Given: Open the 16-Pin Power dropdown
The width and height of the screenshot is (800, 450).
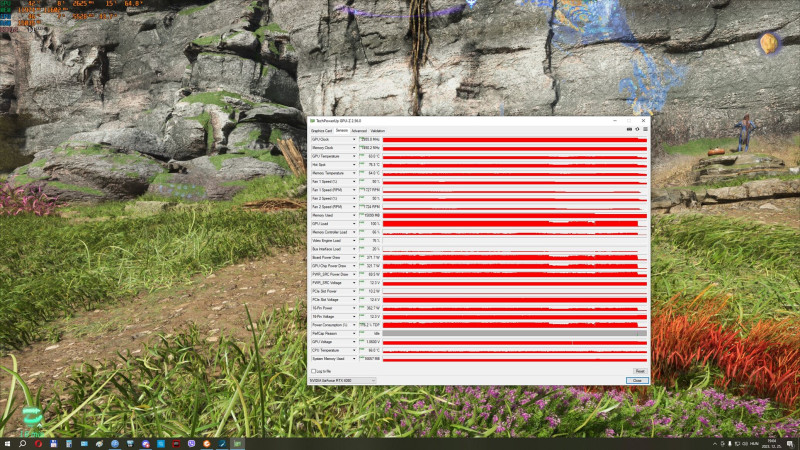Looking at the screenshot, I should click(354, 308).
